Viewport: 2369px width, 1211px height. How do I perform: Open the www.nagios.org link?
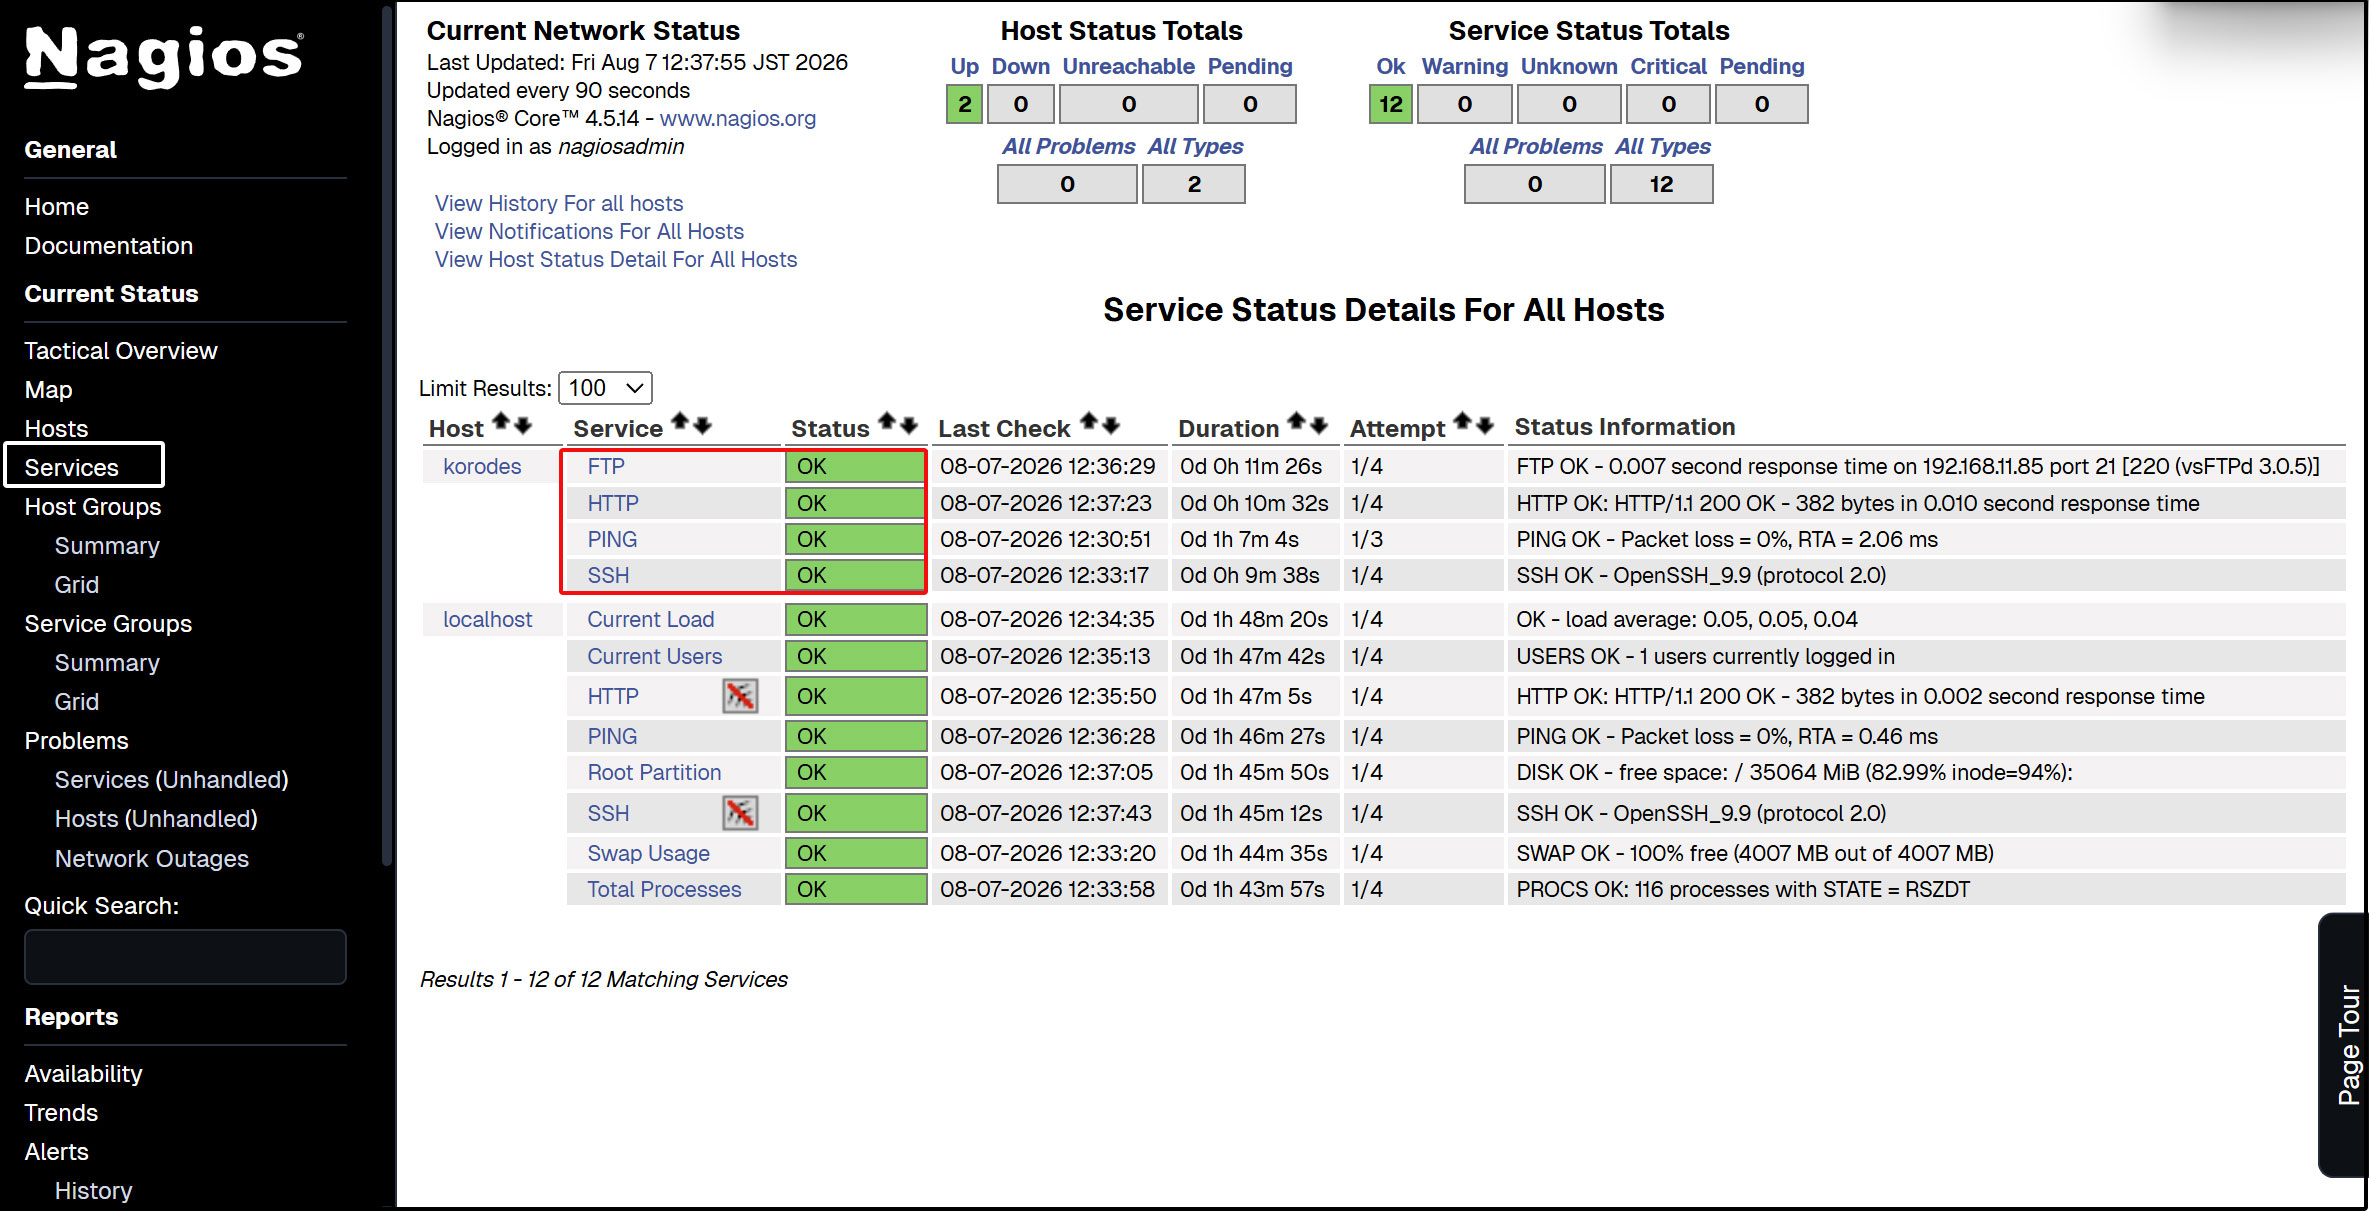[738, 118]
